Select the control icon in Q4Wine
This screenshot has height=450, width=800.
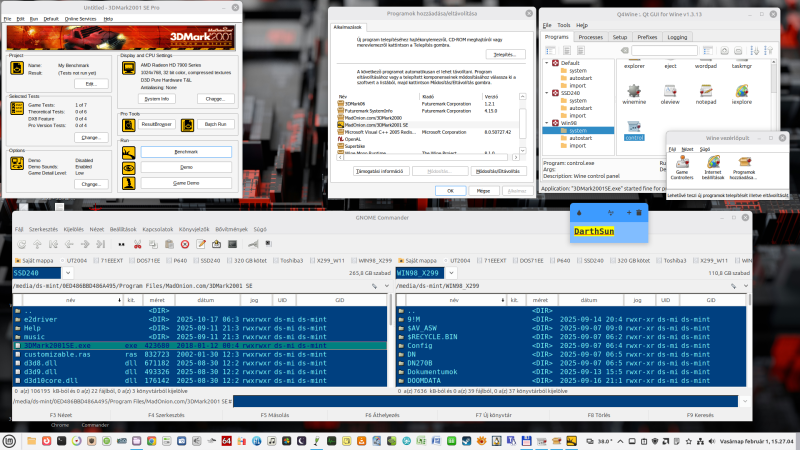tap(634, 131)
